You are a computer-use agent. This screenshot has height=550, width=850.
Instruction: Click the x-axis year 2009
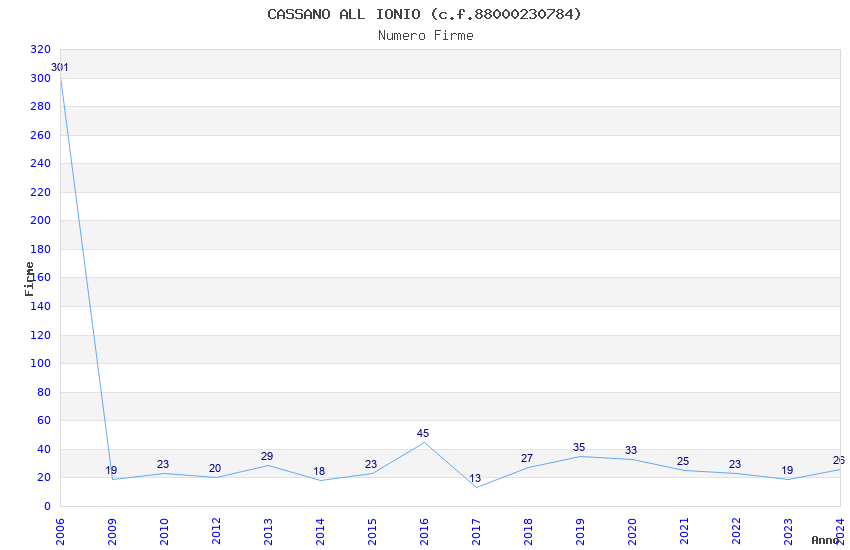click(112, 532)
